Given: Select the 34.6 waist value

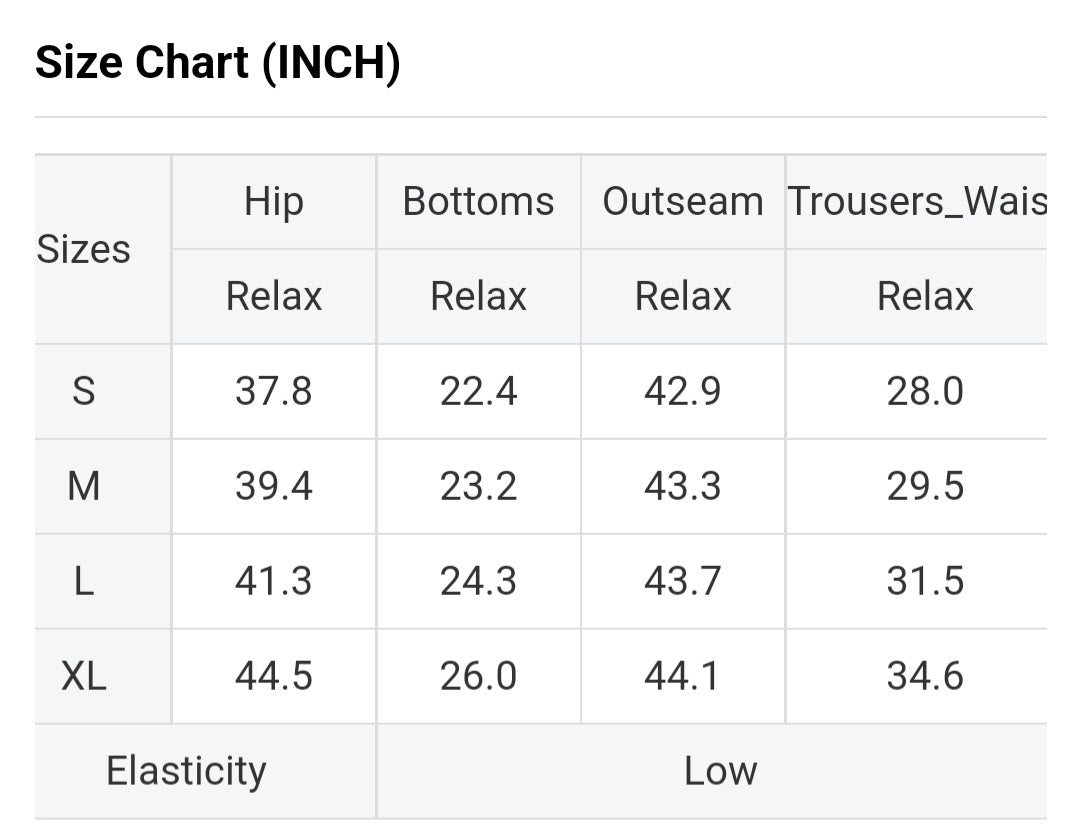Looking at the screenshot, I should point(925,676).
